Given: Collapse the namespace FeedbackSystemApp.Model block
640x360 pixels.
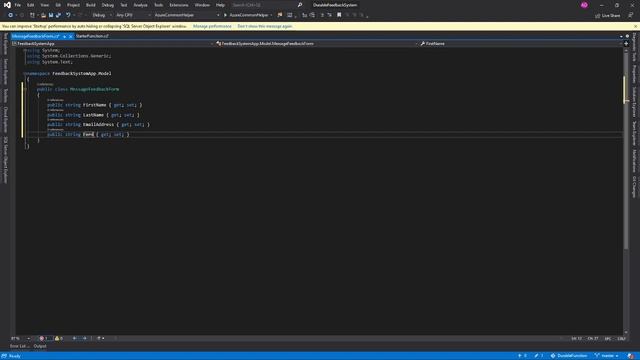Looking at the screenshot, I should [x=24, y=74].
